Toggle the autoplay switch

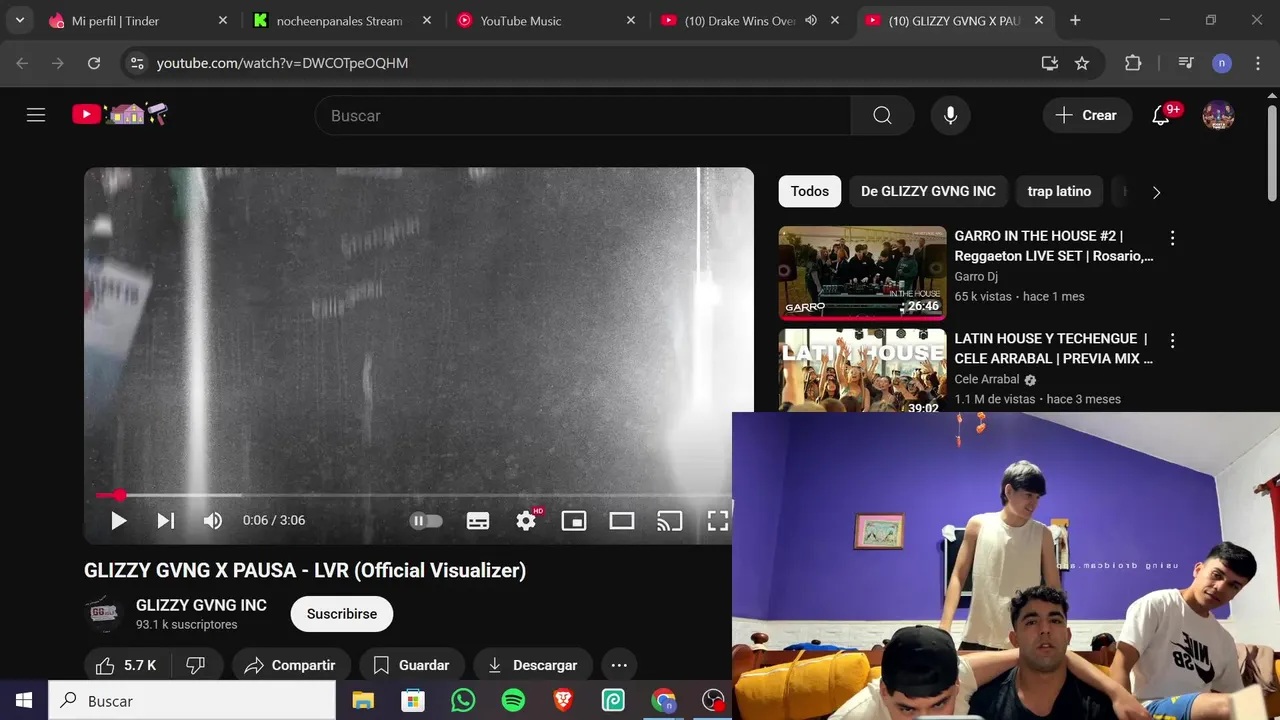[x=426, y=520]
